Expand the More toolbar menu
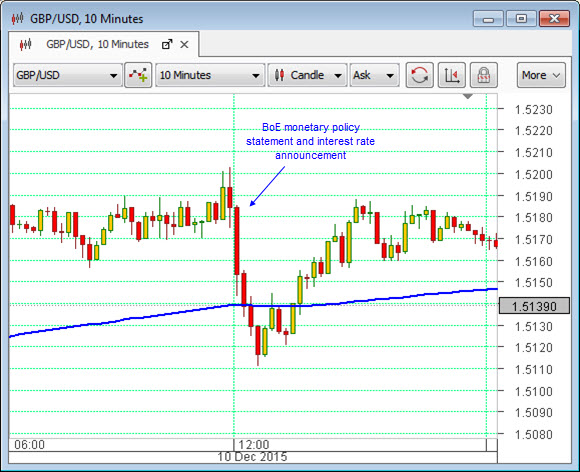The height and width of the screenshot is (472, 580). (x=541, y=75)
